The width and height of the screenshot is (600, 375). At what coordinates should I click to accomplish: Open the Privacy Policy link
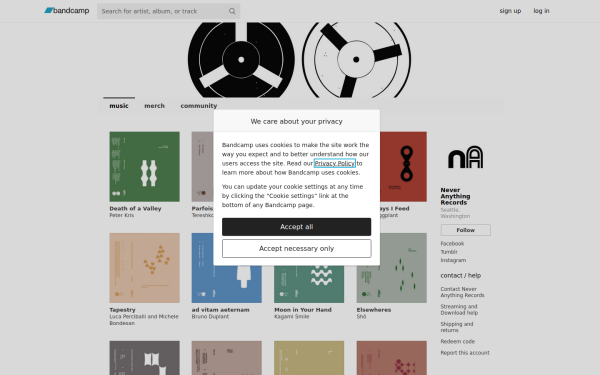pyautogui.click(x=334, y=163)
